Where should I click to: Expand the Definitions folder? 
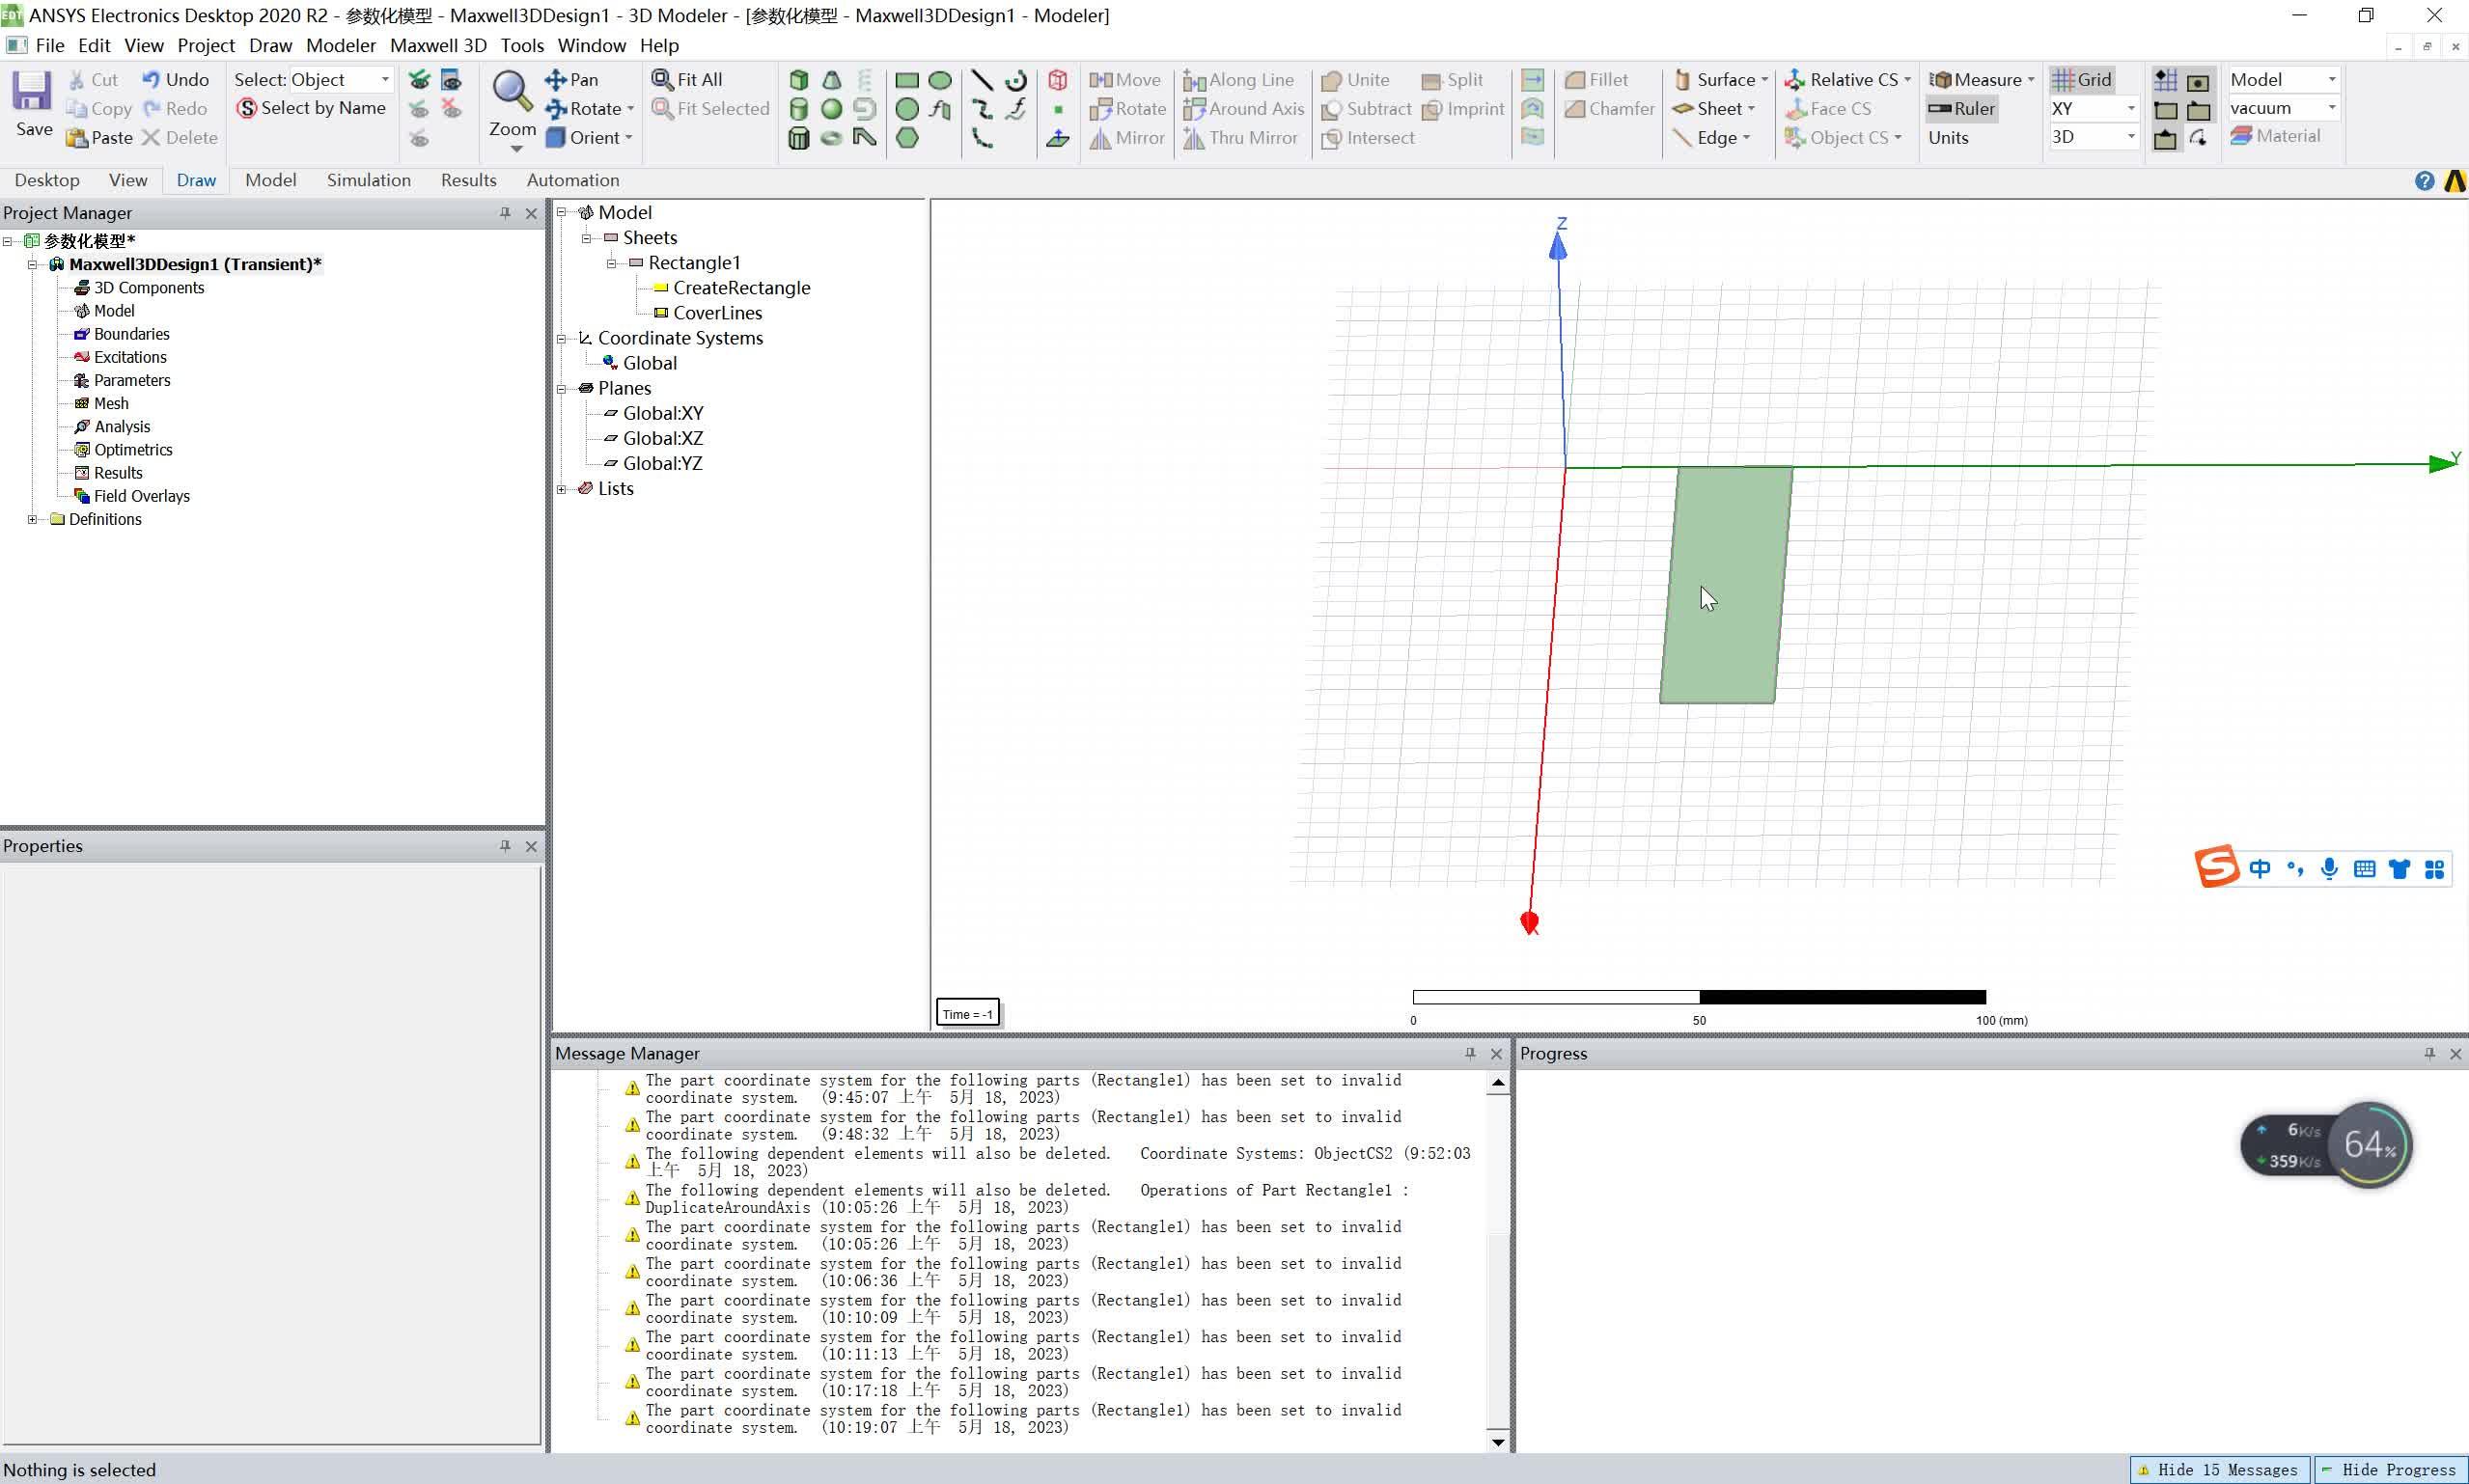coord(32,519)
